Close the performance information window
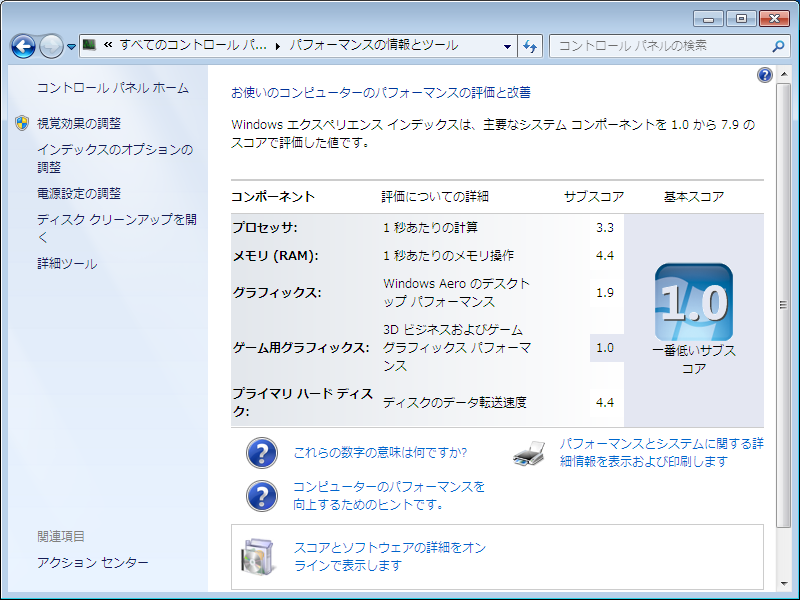Viewport: 800px width, 600px height. point(774,19)
